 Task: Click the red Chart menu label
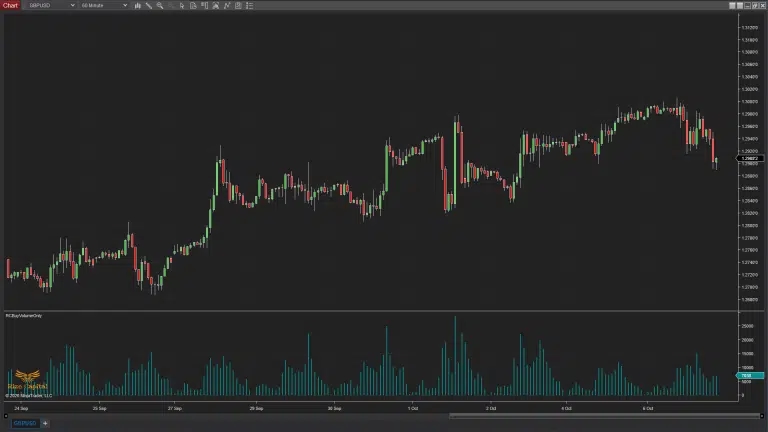coord(10,5)
